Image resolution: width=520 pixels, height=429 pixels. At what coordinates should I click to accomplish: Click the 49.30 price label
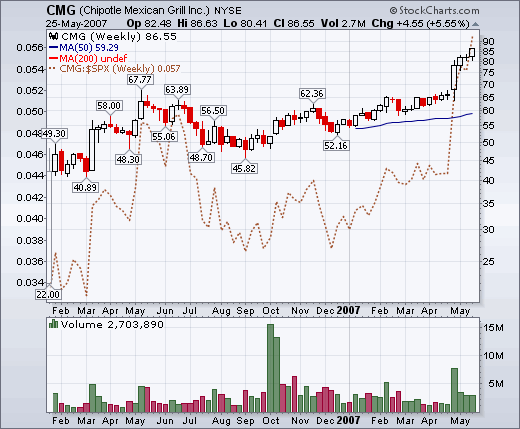54,134
